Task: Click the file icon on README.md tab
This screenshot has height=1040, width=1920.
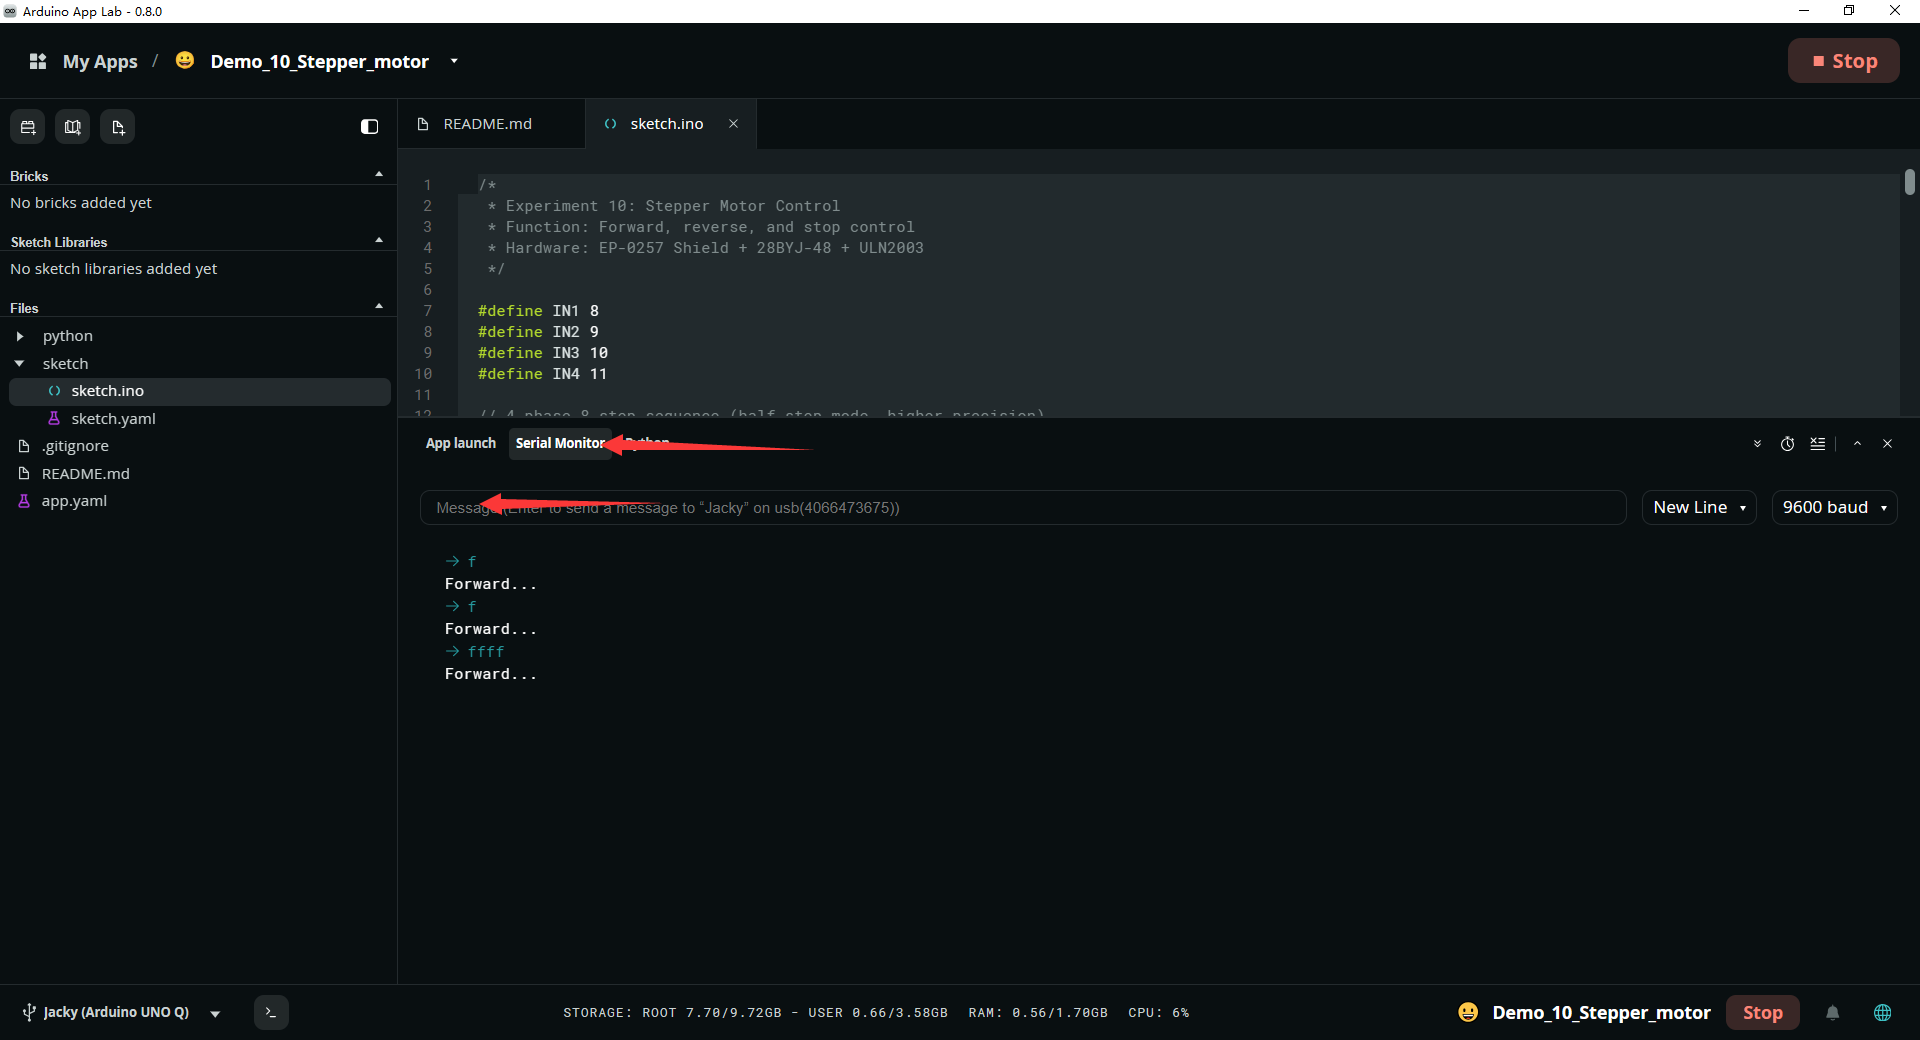Action: (x=423, y=124)
